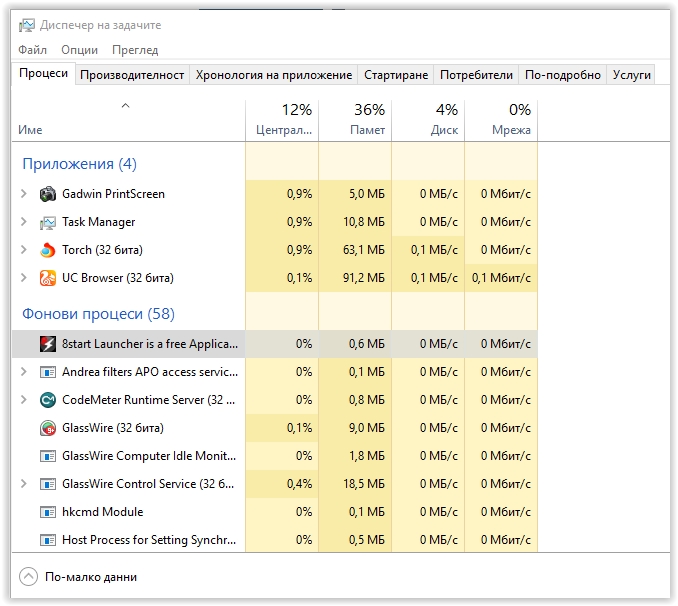Image resolution: width=678 pixels, height=606 pixels.
Task: Click the Диспечер на задачите window title
Action: [x=100, y=25]
